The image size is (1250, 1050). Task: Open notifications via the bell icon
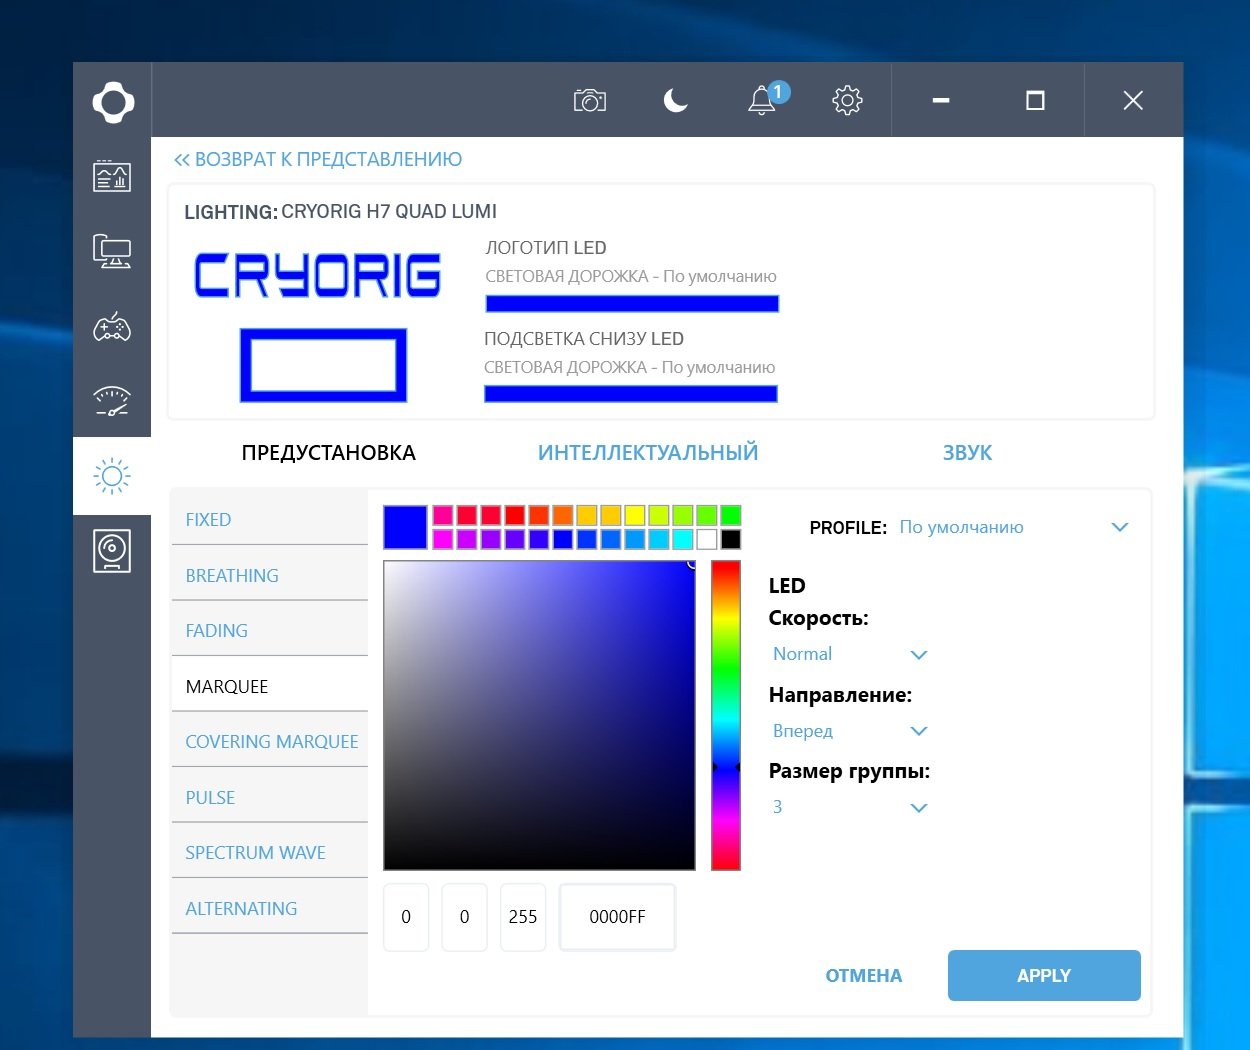765,98
